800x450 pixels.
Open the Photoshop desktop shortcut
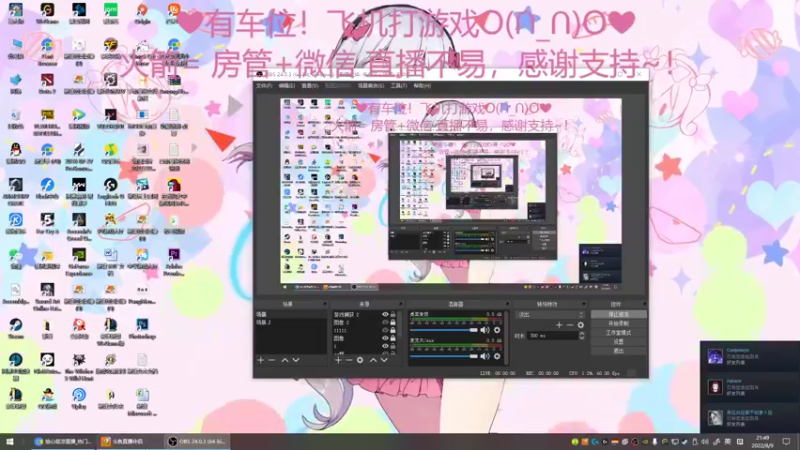coord(142,328)
